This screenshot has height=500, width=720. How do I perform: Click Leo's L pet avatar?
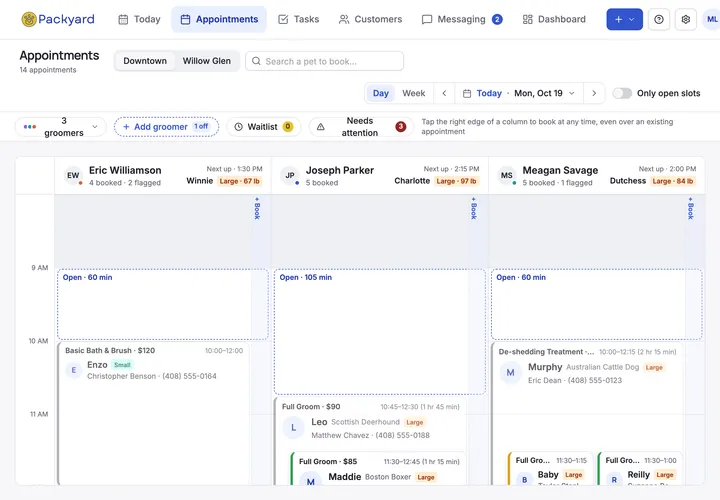point(293,427)
